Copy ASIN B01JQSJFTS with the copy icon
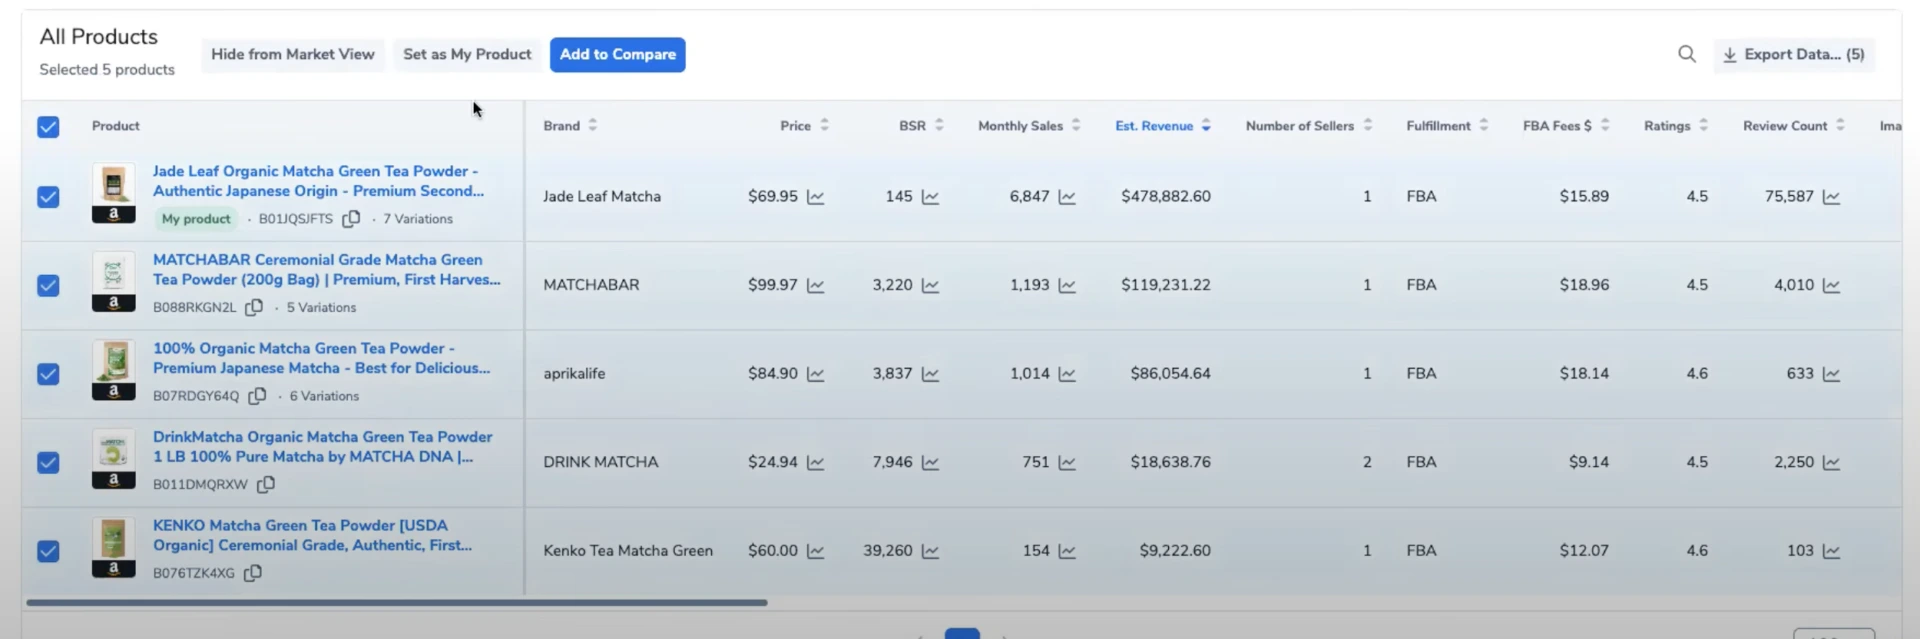The image size is (1920, 639). [351, 219]
